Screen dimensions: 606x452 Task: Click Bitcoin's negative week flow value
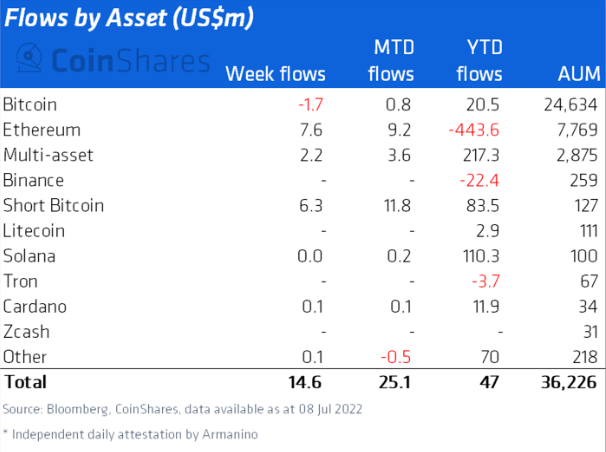[x=310, y=104]
